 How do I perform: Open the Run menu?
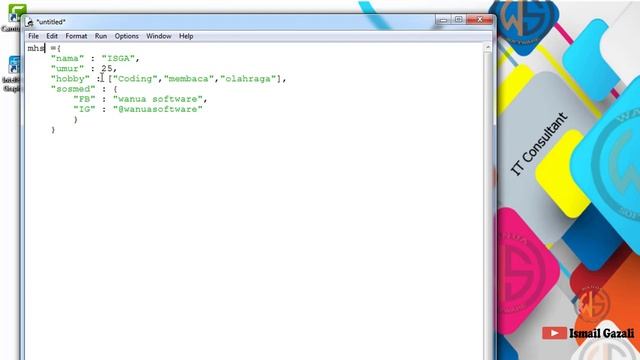pyautogui.click(x=101, y=36)
